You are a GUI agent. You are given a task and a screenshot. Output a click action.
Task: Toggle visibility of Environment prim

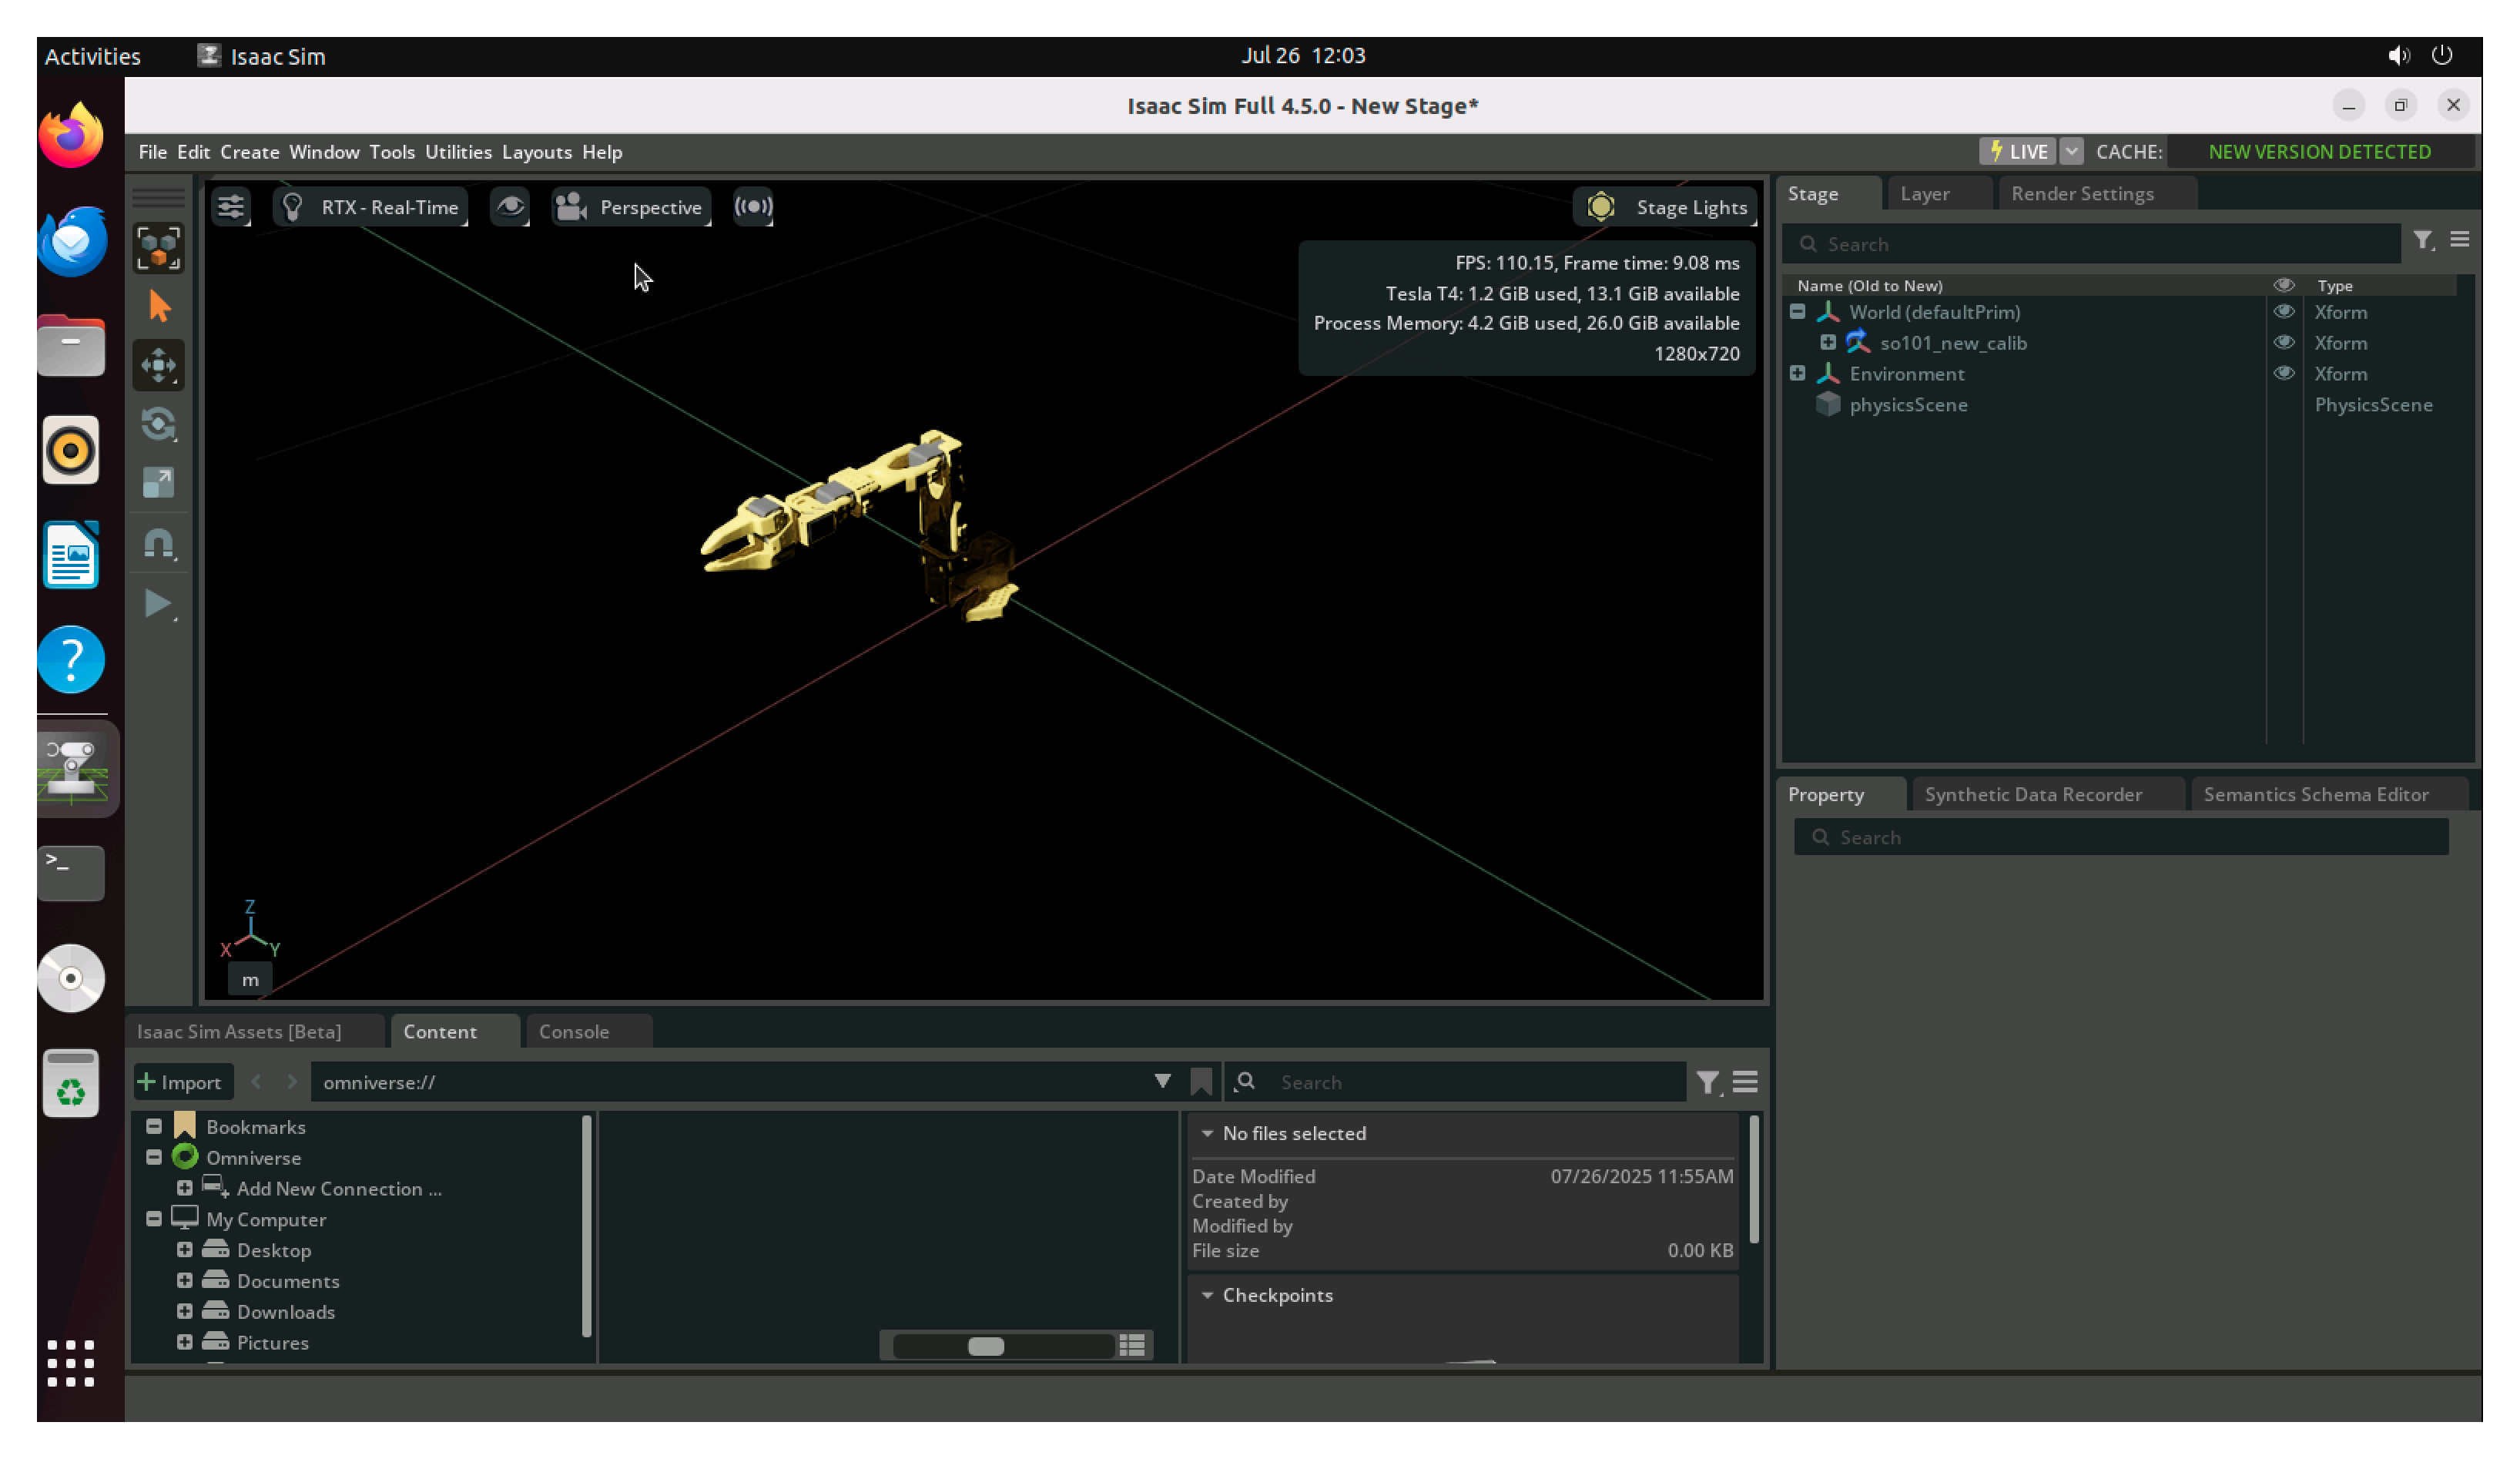pyautogui.click(x=2284, y=373)
